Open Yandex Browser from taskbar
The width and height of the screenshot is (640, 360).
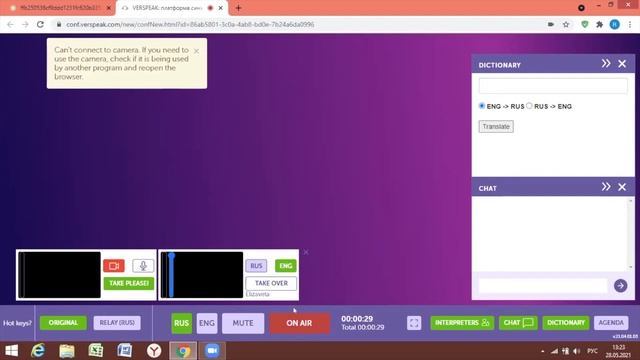pyautogui.click(x=154, y=351)
